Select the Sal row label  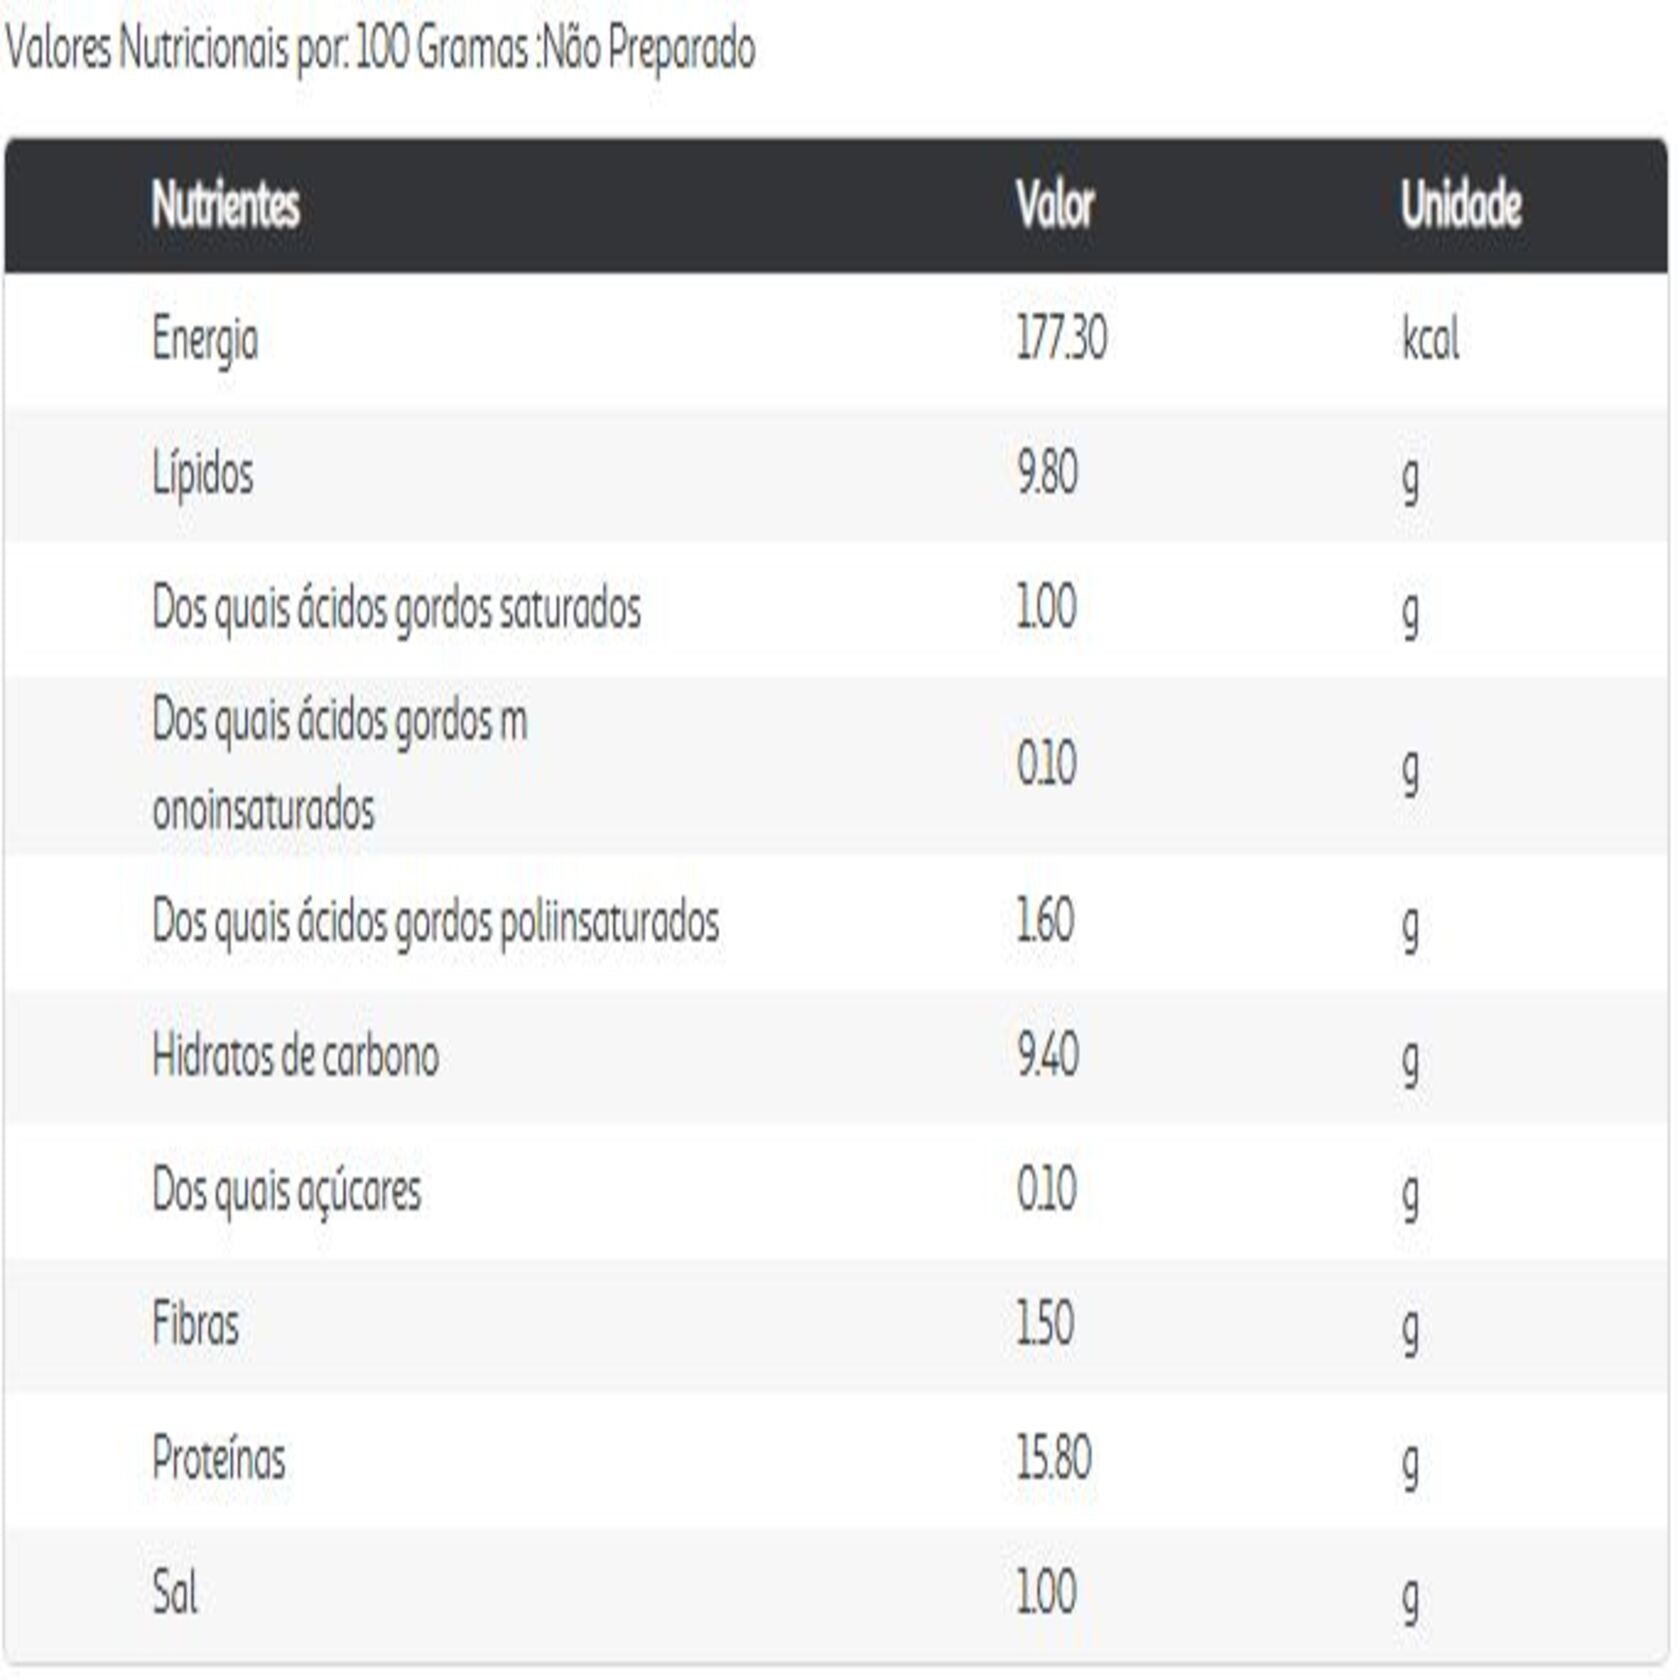click(x=174, y=1593)
